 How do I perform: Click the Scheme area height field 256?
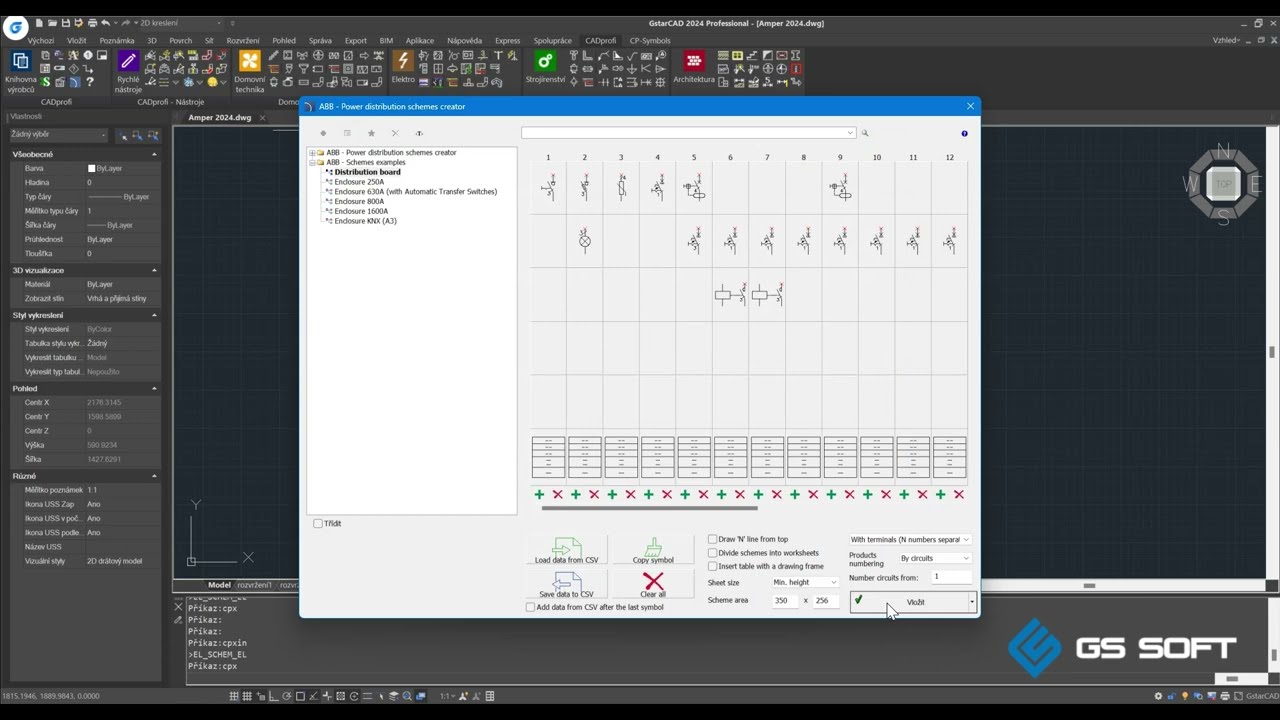coord(826,600)
